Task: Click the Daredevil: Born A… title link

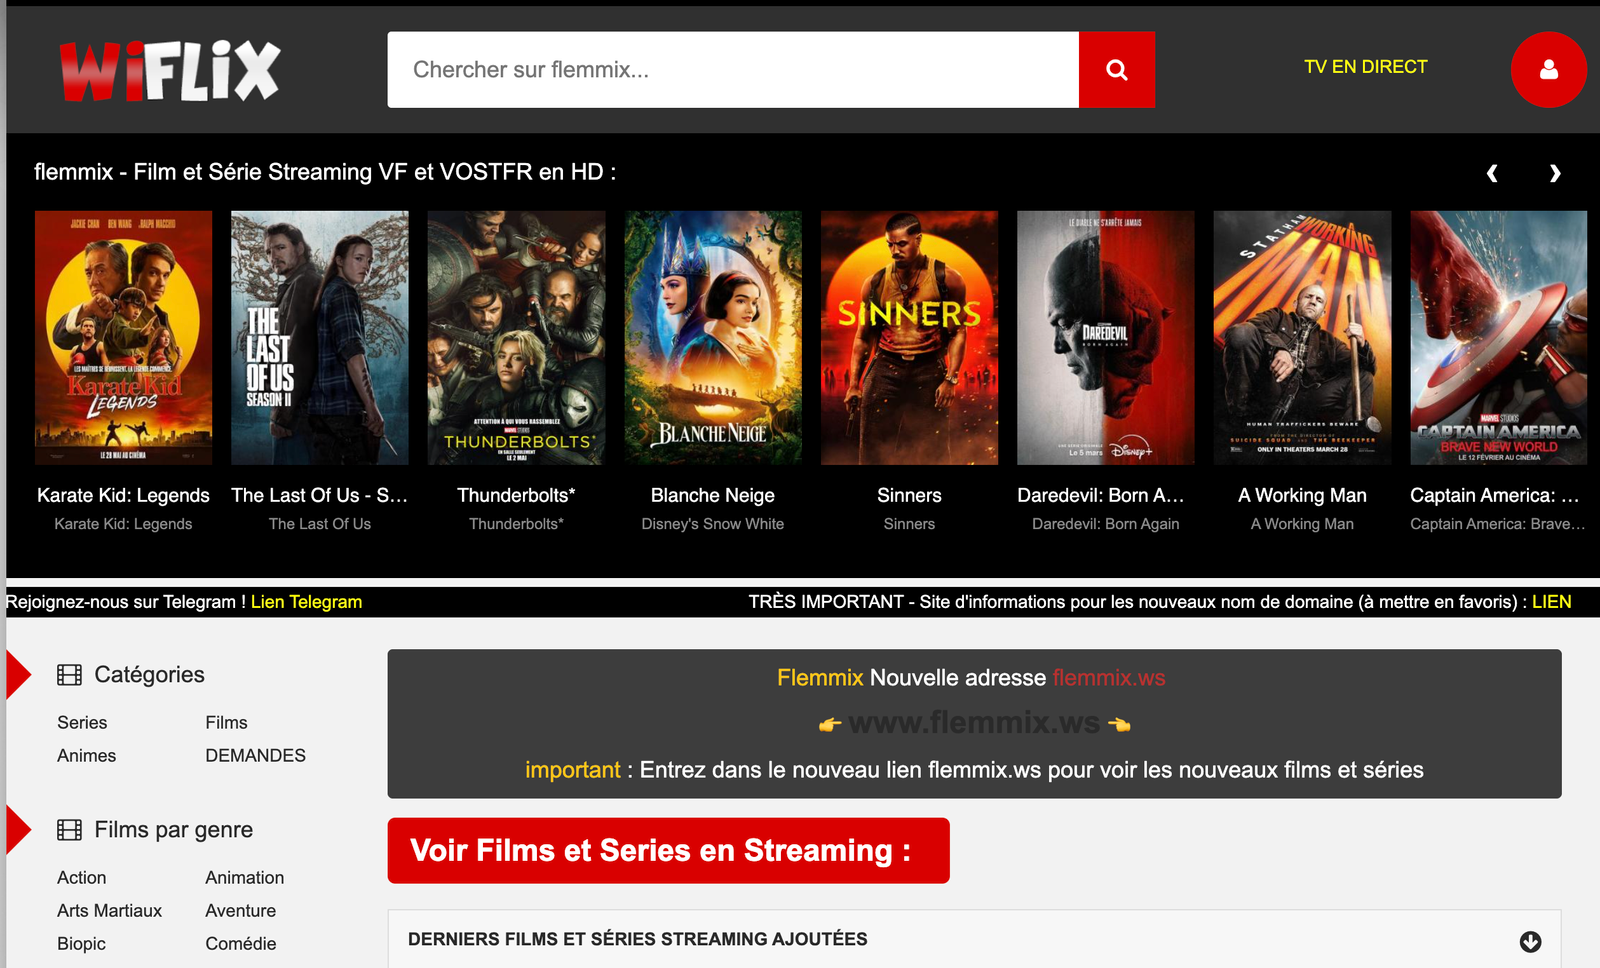Action: coord(1100,495)
